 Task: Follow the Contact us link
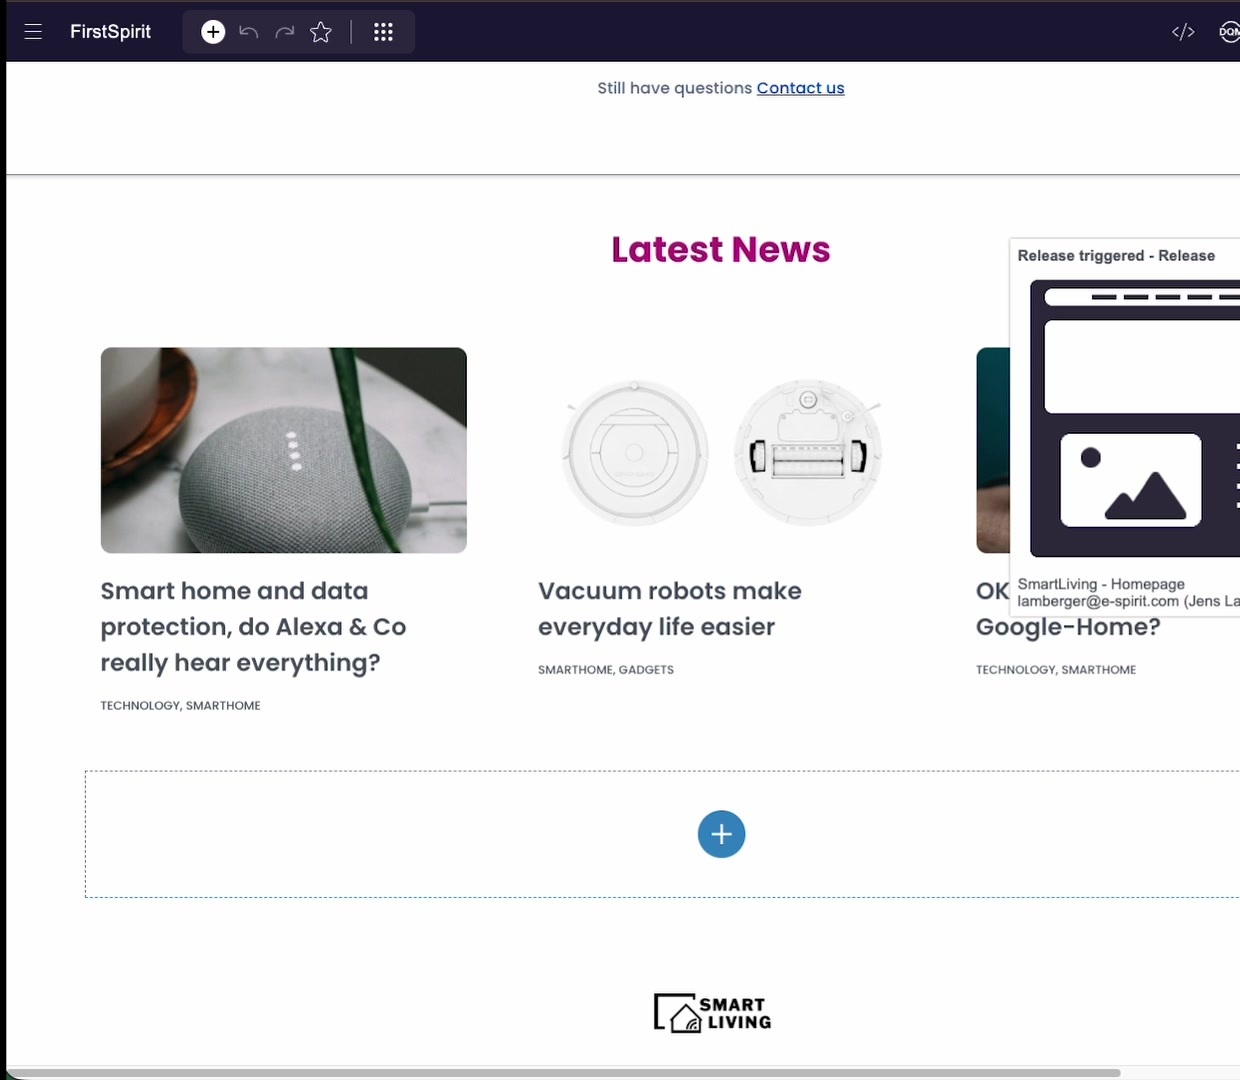800,88
